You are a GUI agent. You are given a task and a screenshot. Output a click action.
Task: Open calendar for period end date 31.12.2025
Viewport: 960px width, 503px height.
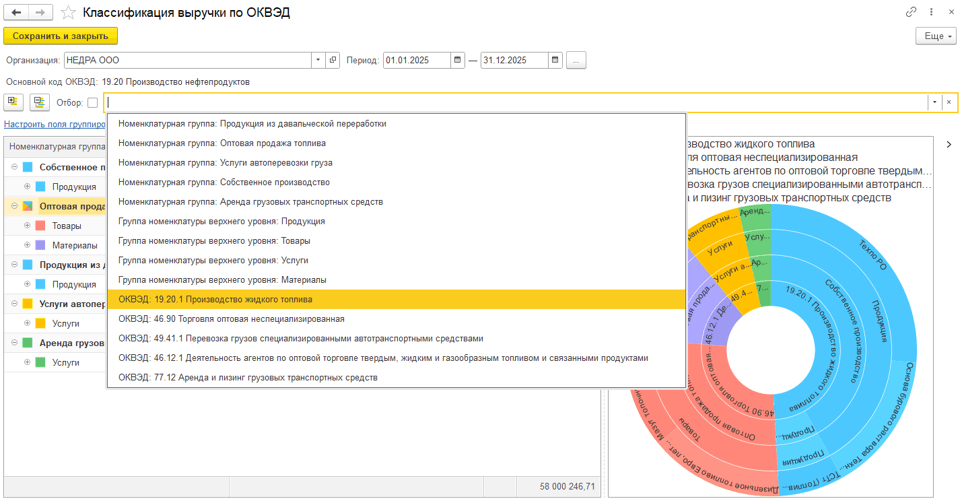click(555, 60)
